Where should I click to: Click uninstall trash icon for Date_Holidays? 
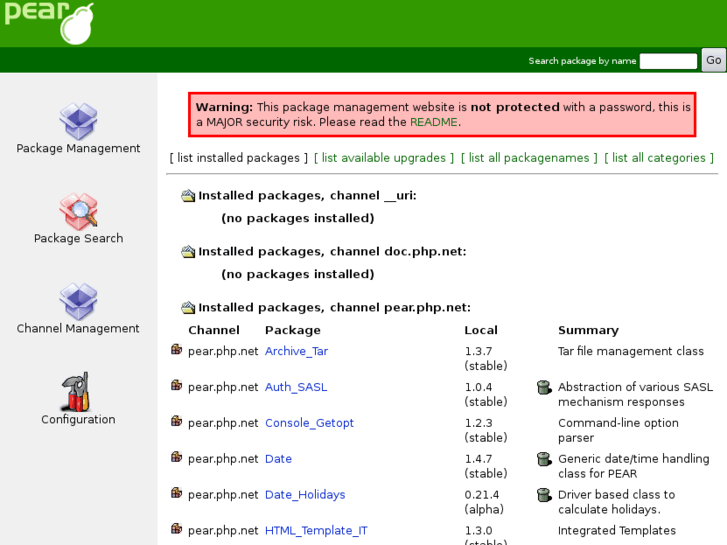pos(544,495)
